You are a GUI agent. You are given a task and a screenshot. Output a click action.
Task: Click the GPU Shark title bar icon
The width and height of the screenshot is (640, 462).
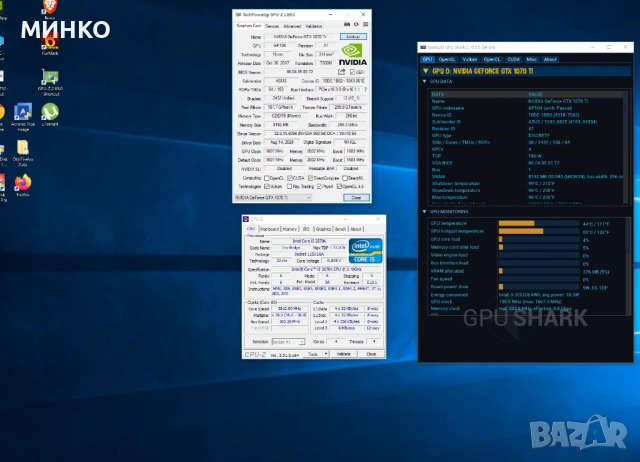[423, 47]
